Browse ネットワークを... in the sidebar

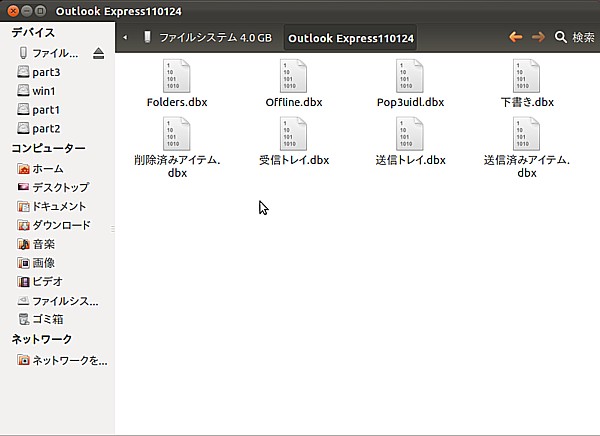click(x=62, y=360)
